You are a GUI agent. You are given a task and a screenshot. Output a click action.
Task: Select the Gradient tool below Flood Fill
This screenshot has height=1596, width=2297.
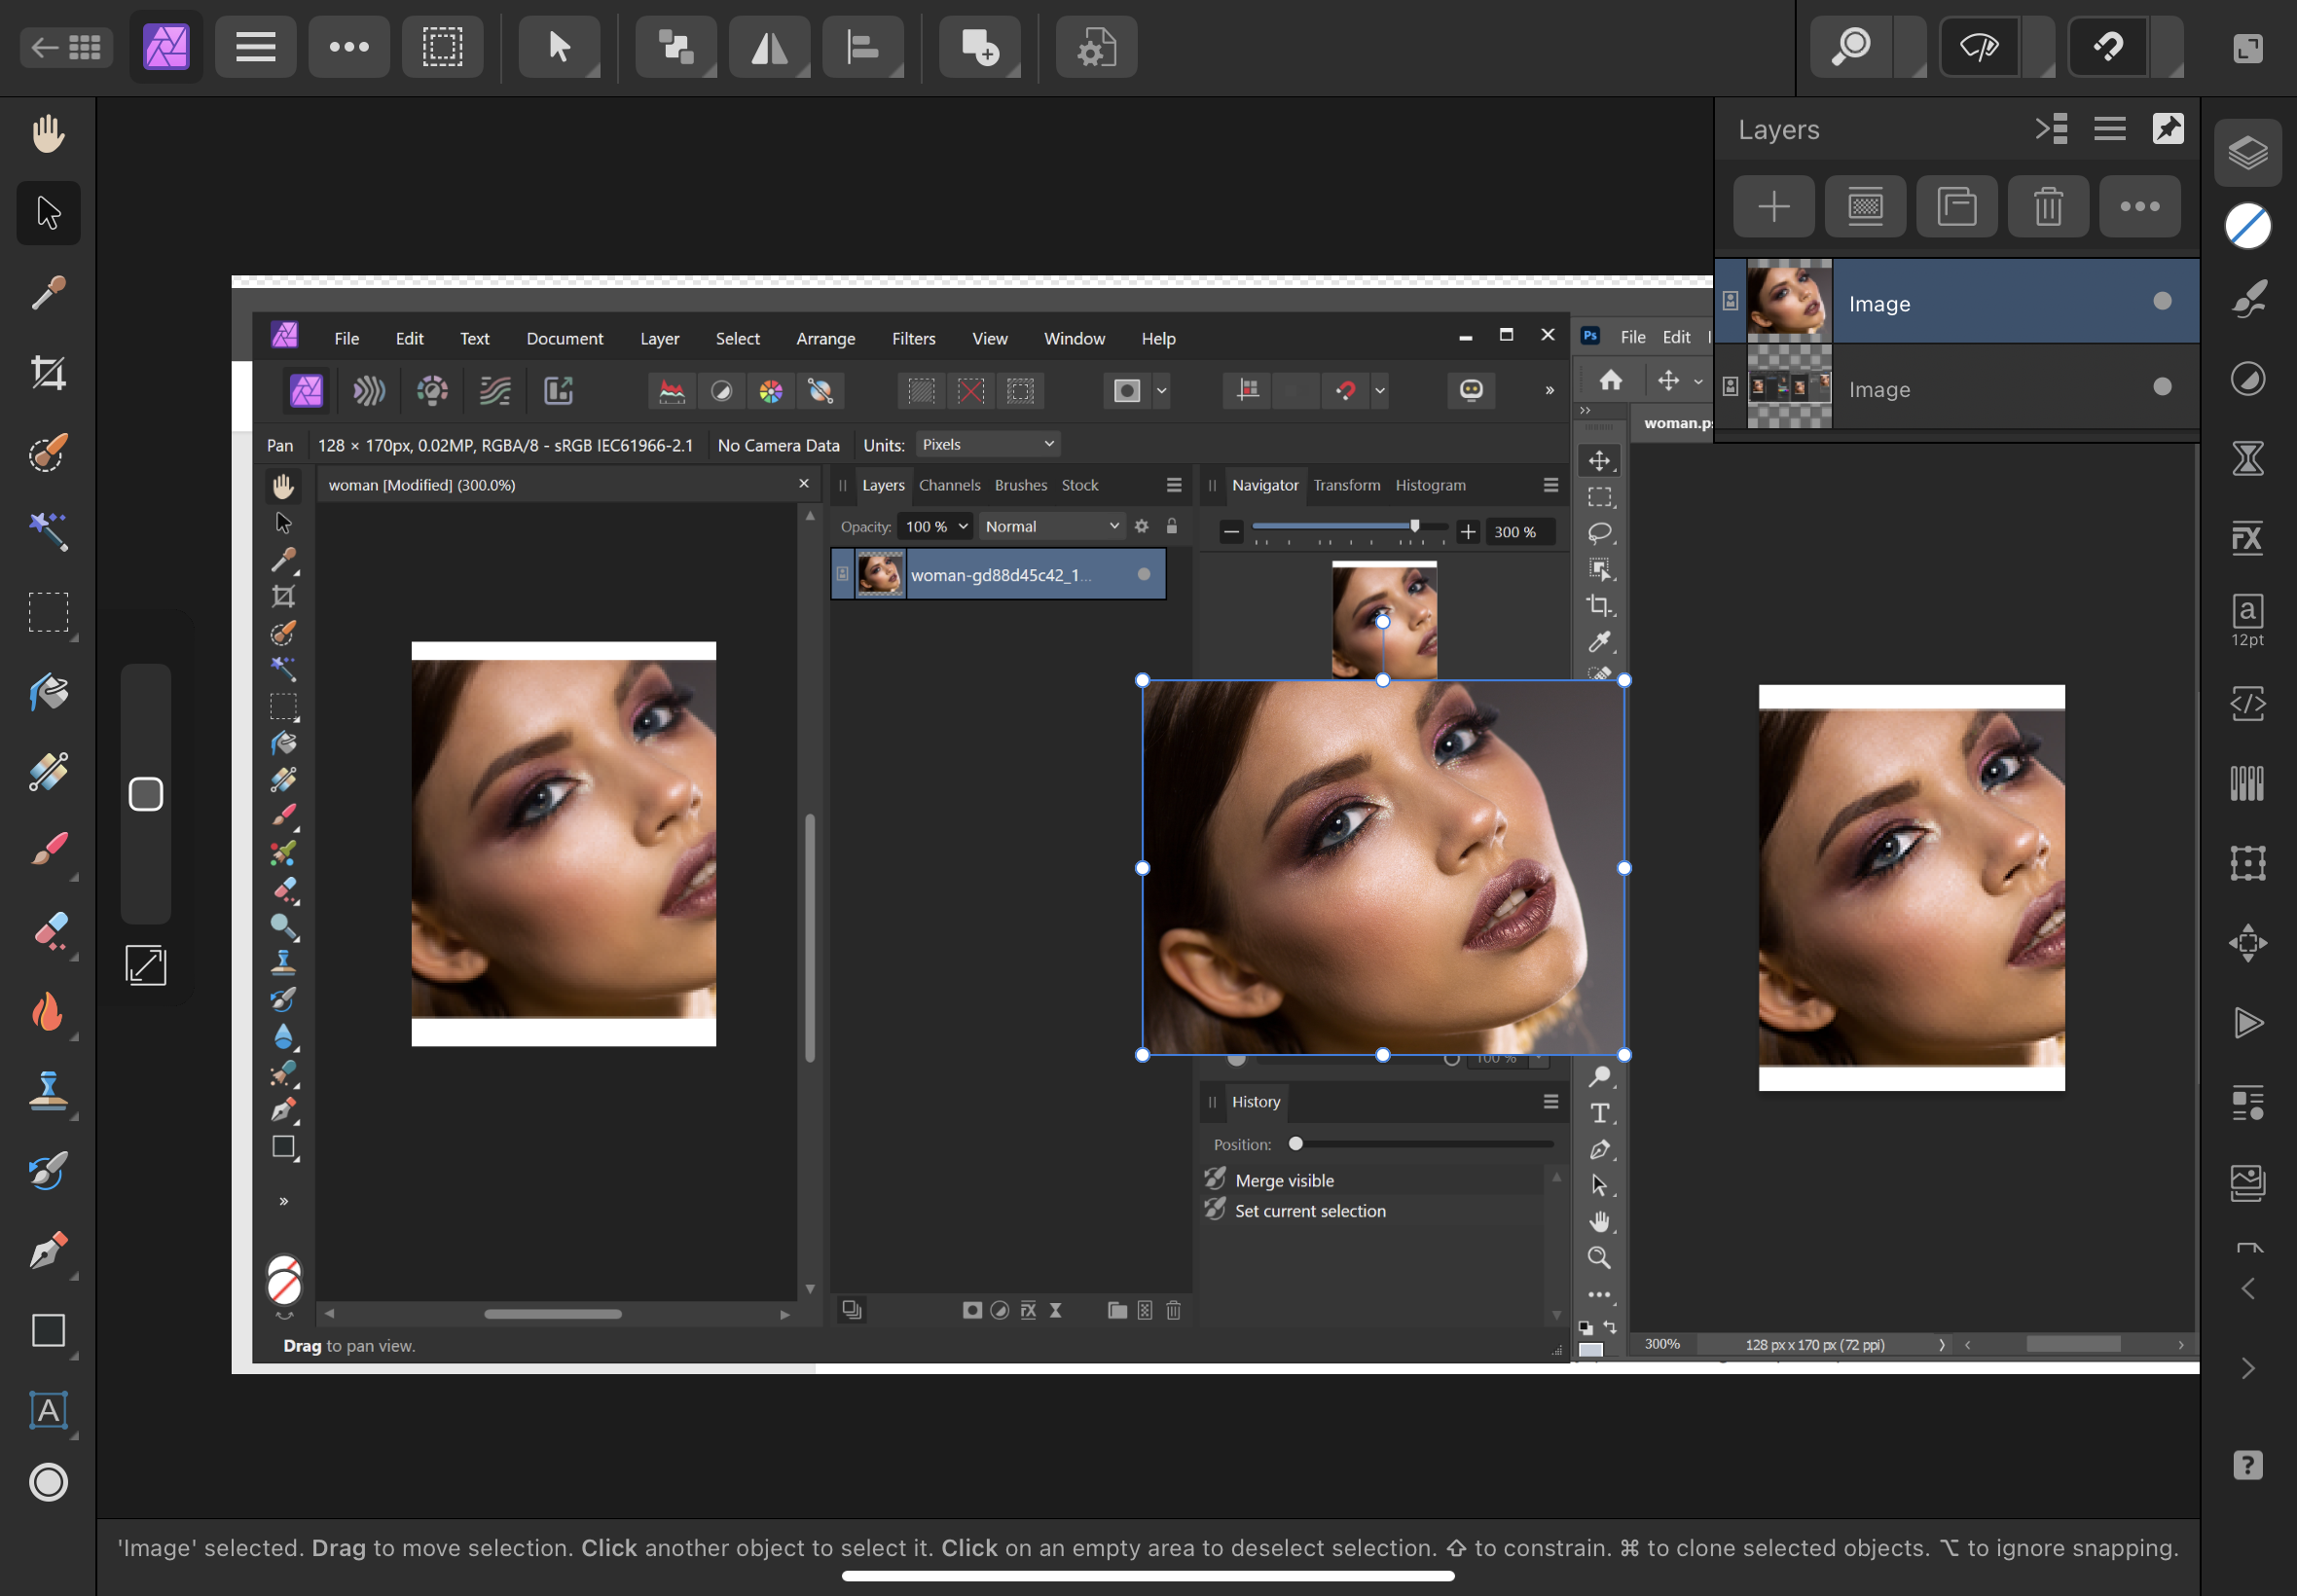click(x=48, y=771)
